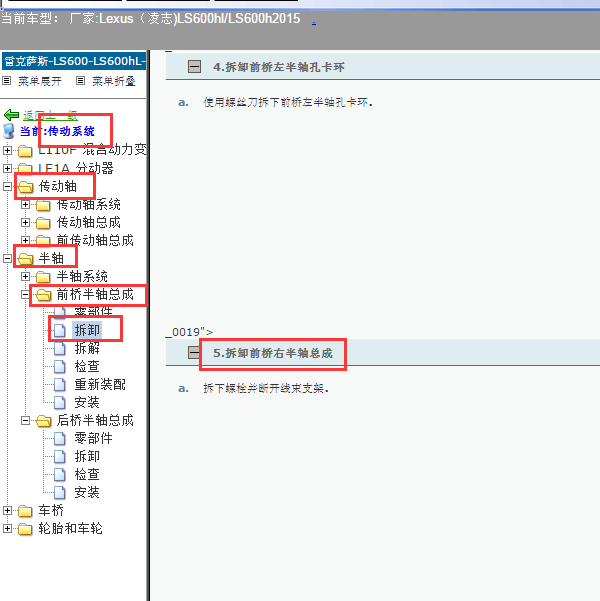Select 拆解 tree item
This screenshot has height=601, width=600.
[x=87, y=348]
